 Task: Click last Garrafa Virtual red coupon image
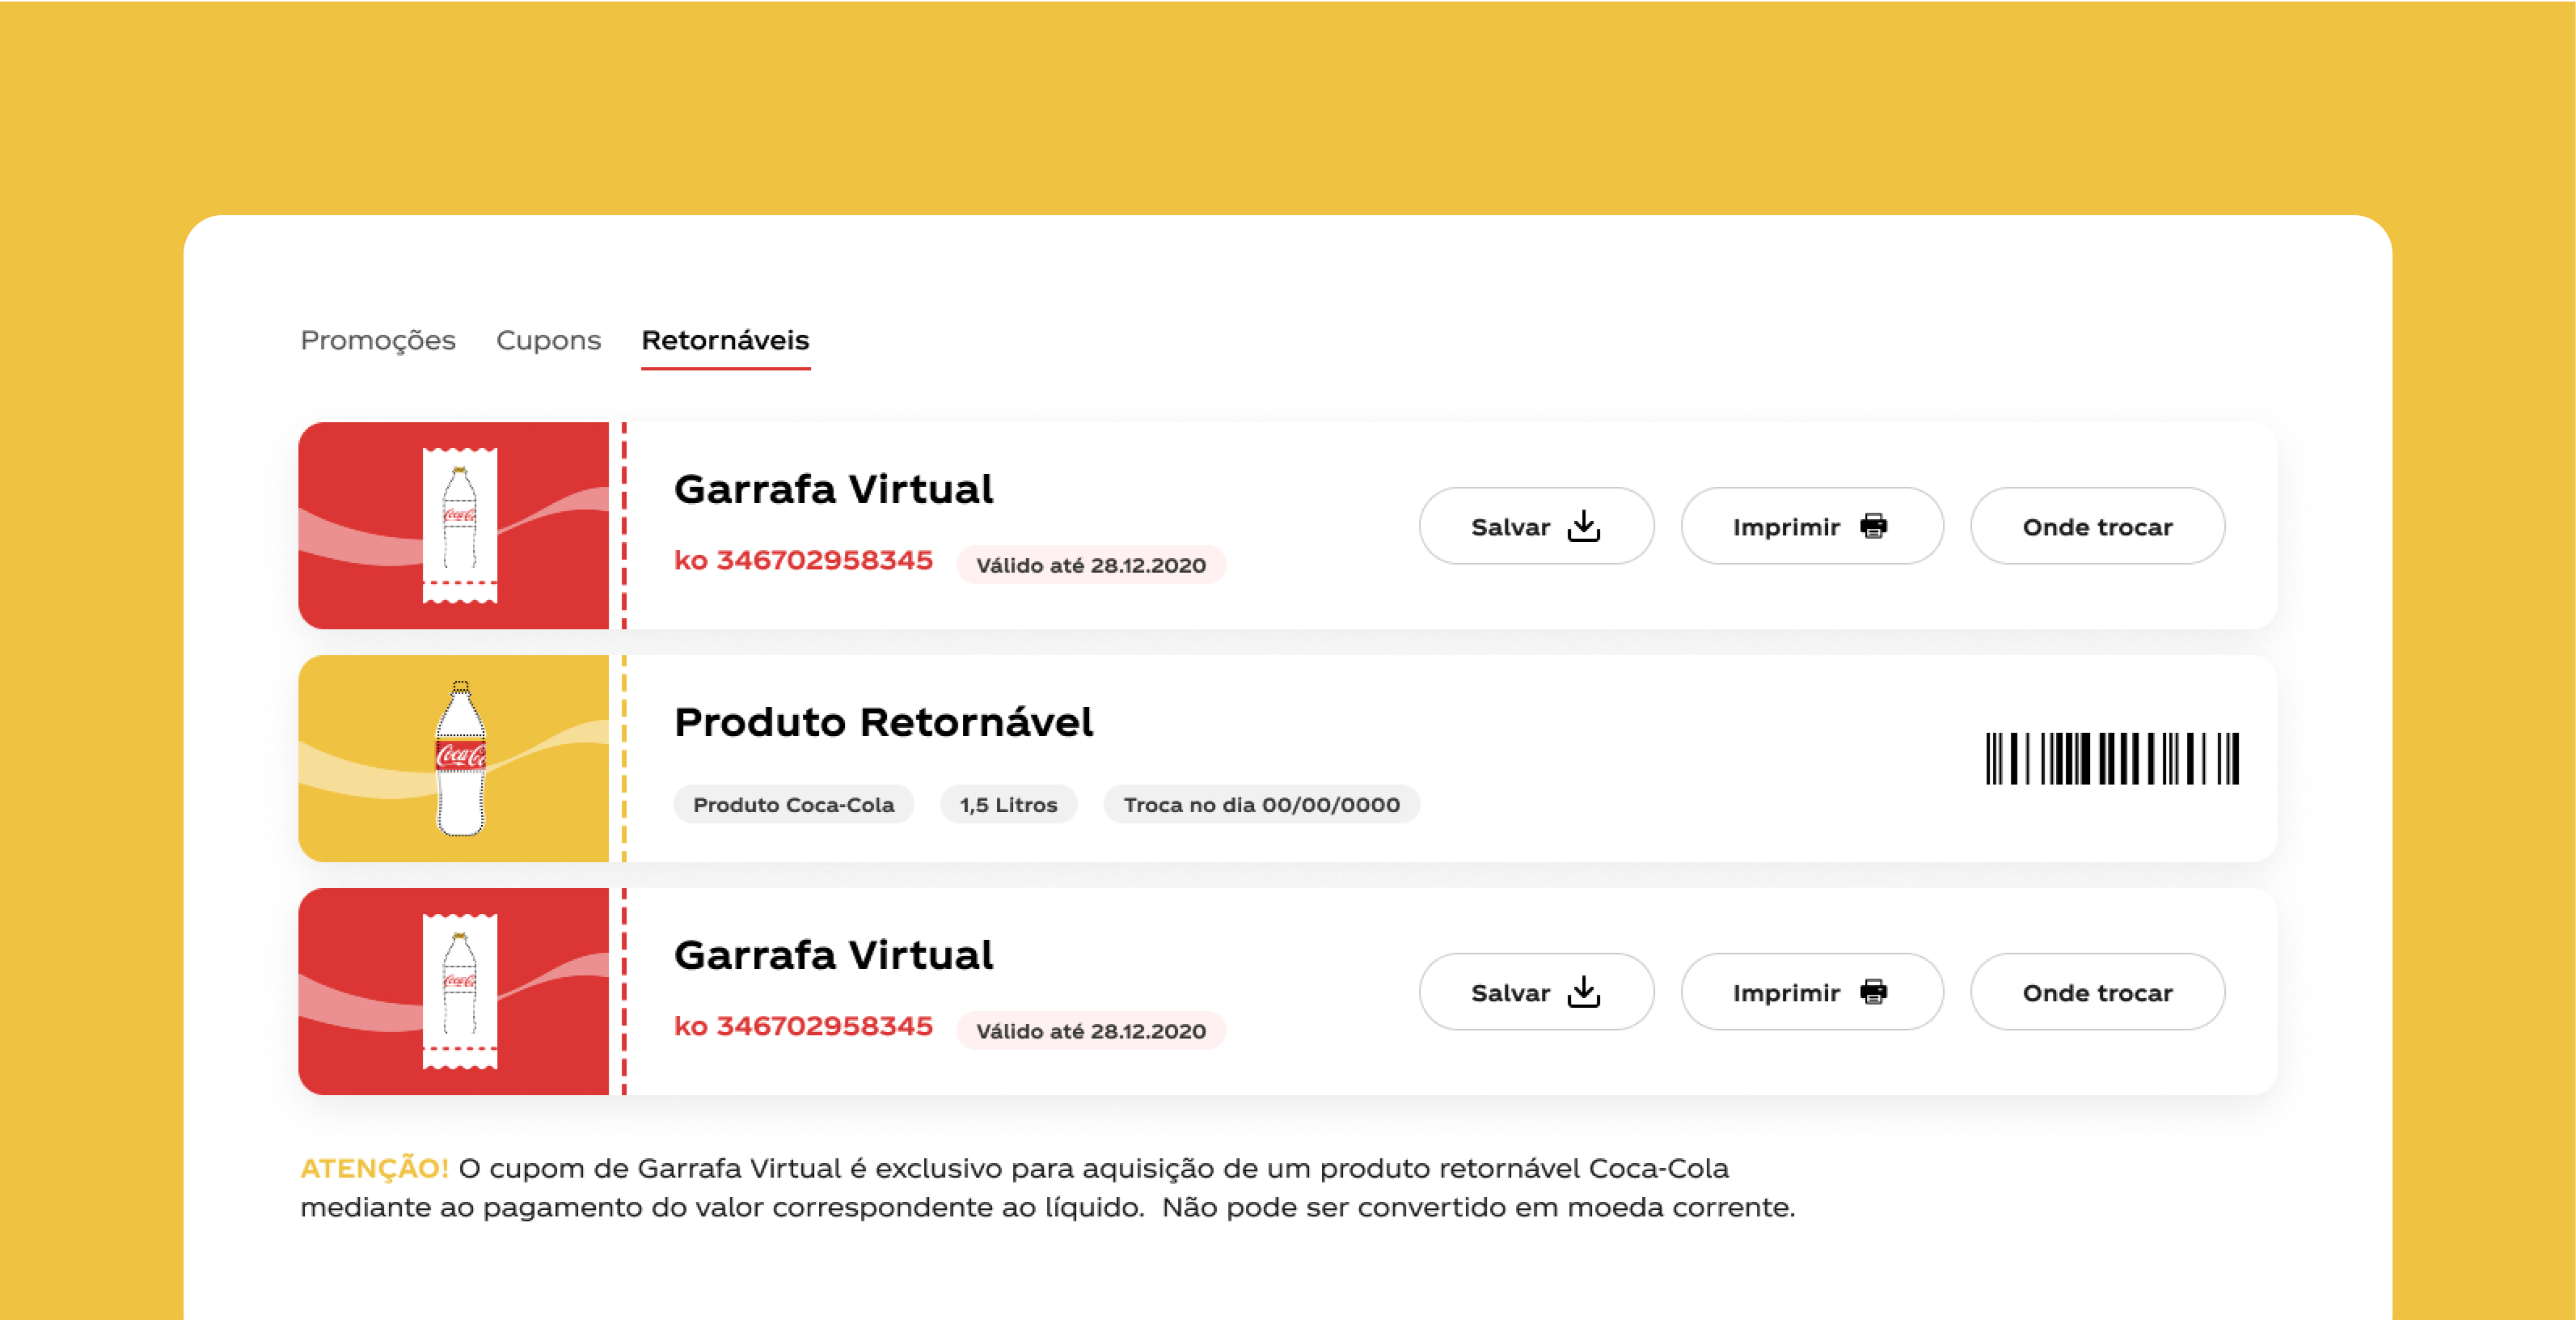(x=454, y=992)
